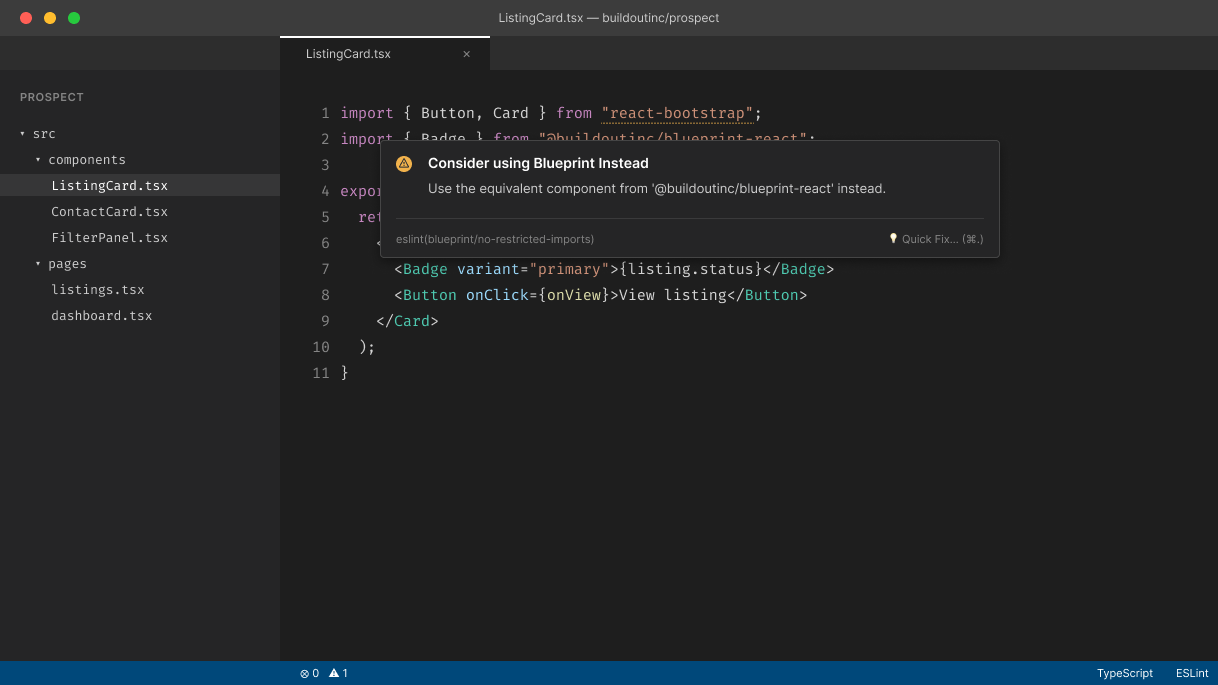Click the eslint(blueprint/no-restricted-imports) rule link
The height and width of the screenshot is (685, 1218).
tap(495, 239)
